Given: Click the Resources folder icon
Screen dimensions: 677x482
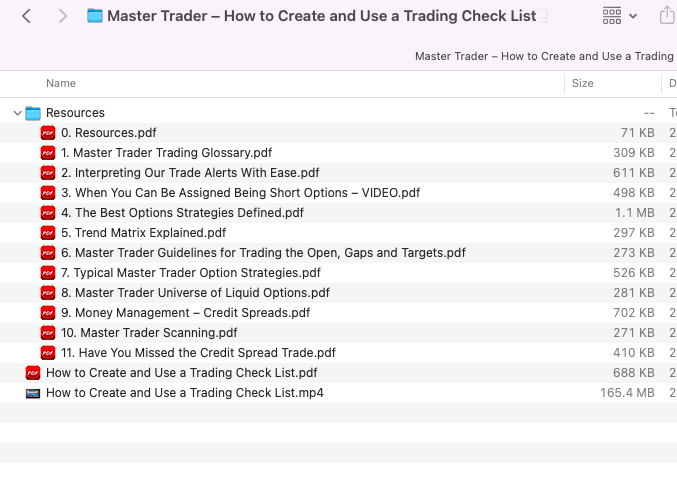Looking at the screenshot, I should (x=33, y=113).
